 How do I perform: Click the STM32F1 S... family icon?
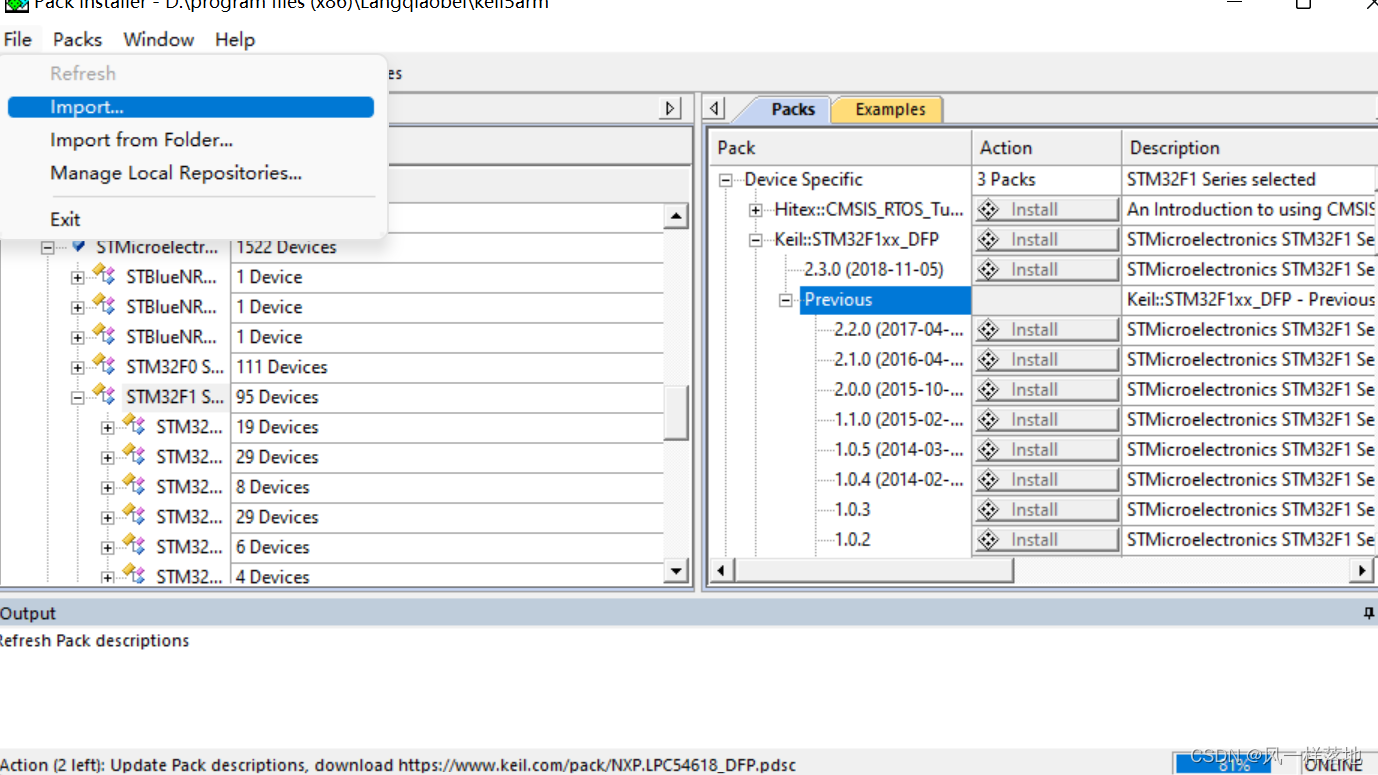(103, 396)
